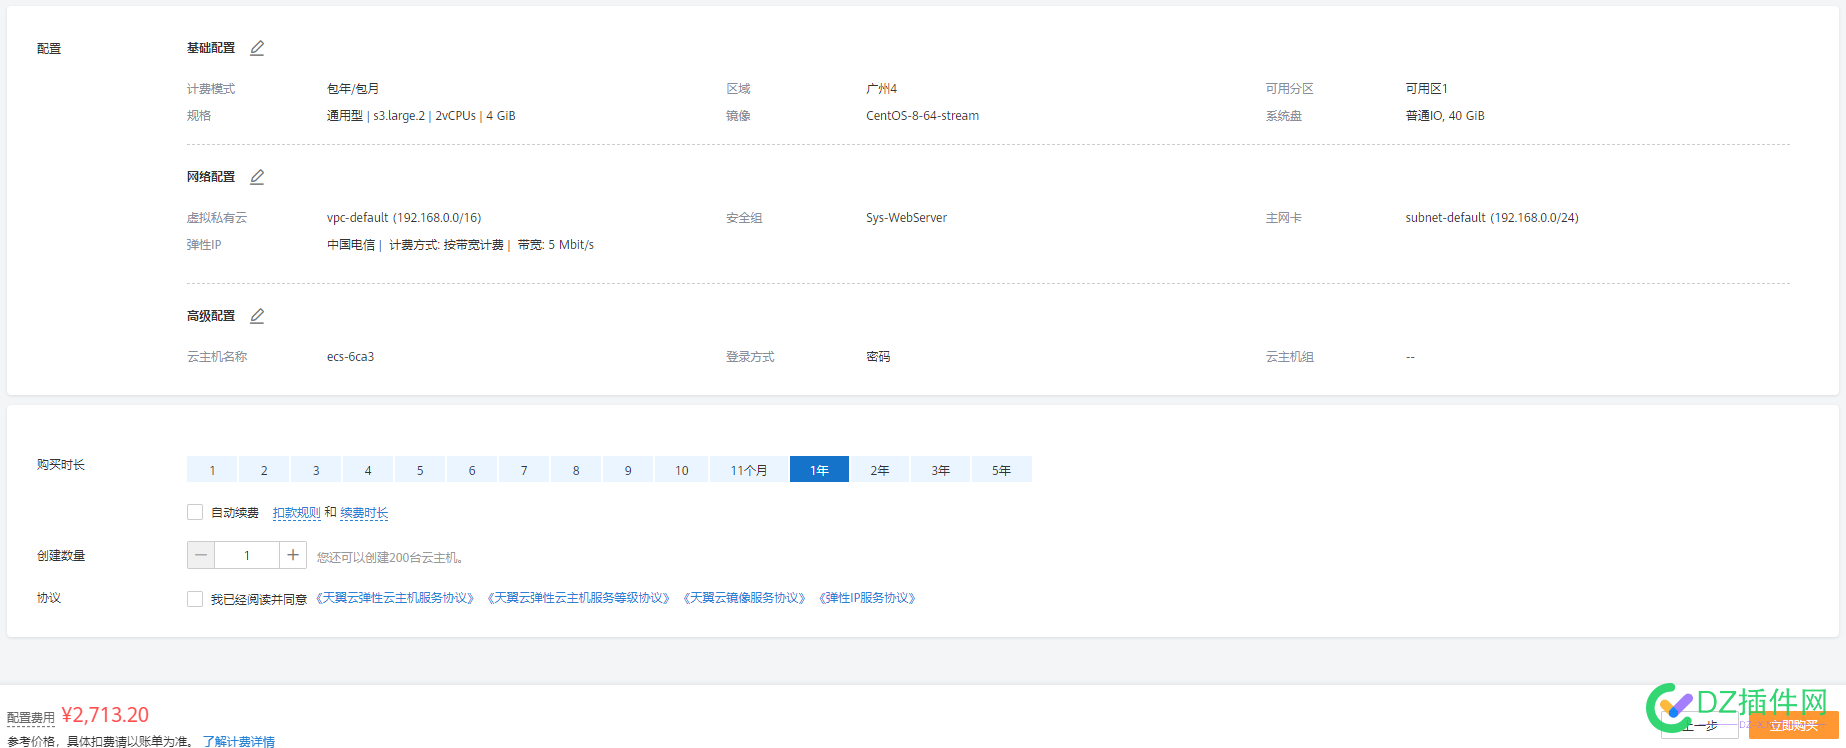This screenshot has width=1846, height=748.
Task: Open the 了解计费详情 link
Action: (239, 741)
